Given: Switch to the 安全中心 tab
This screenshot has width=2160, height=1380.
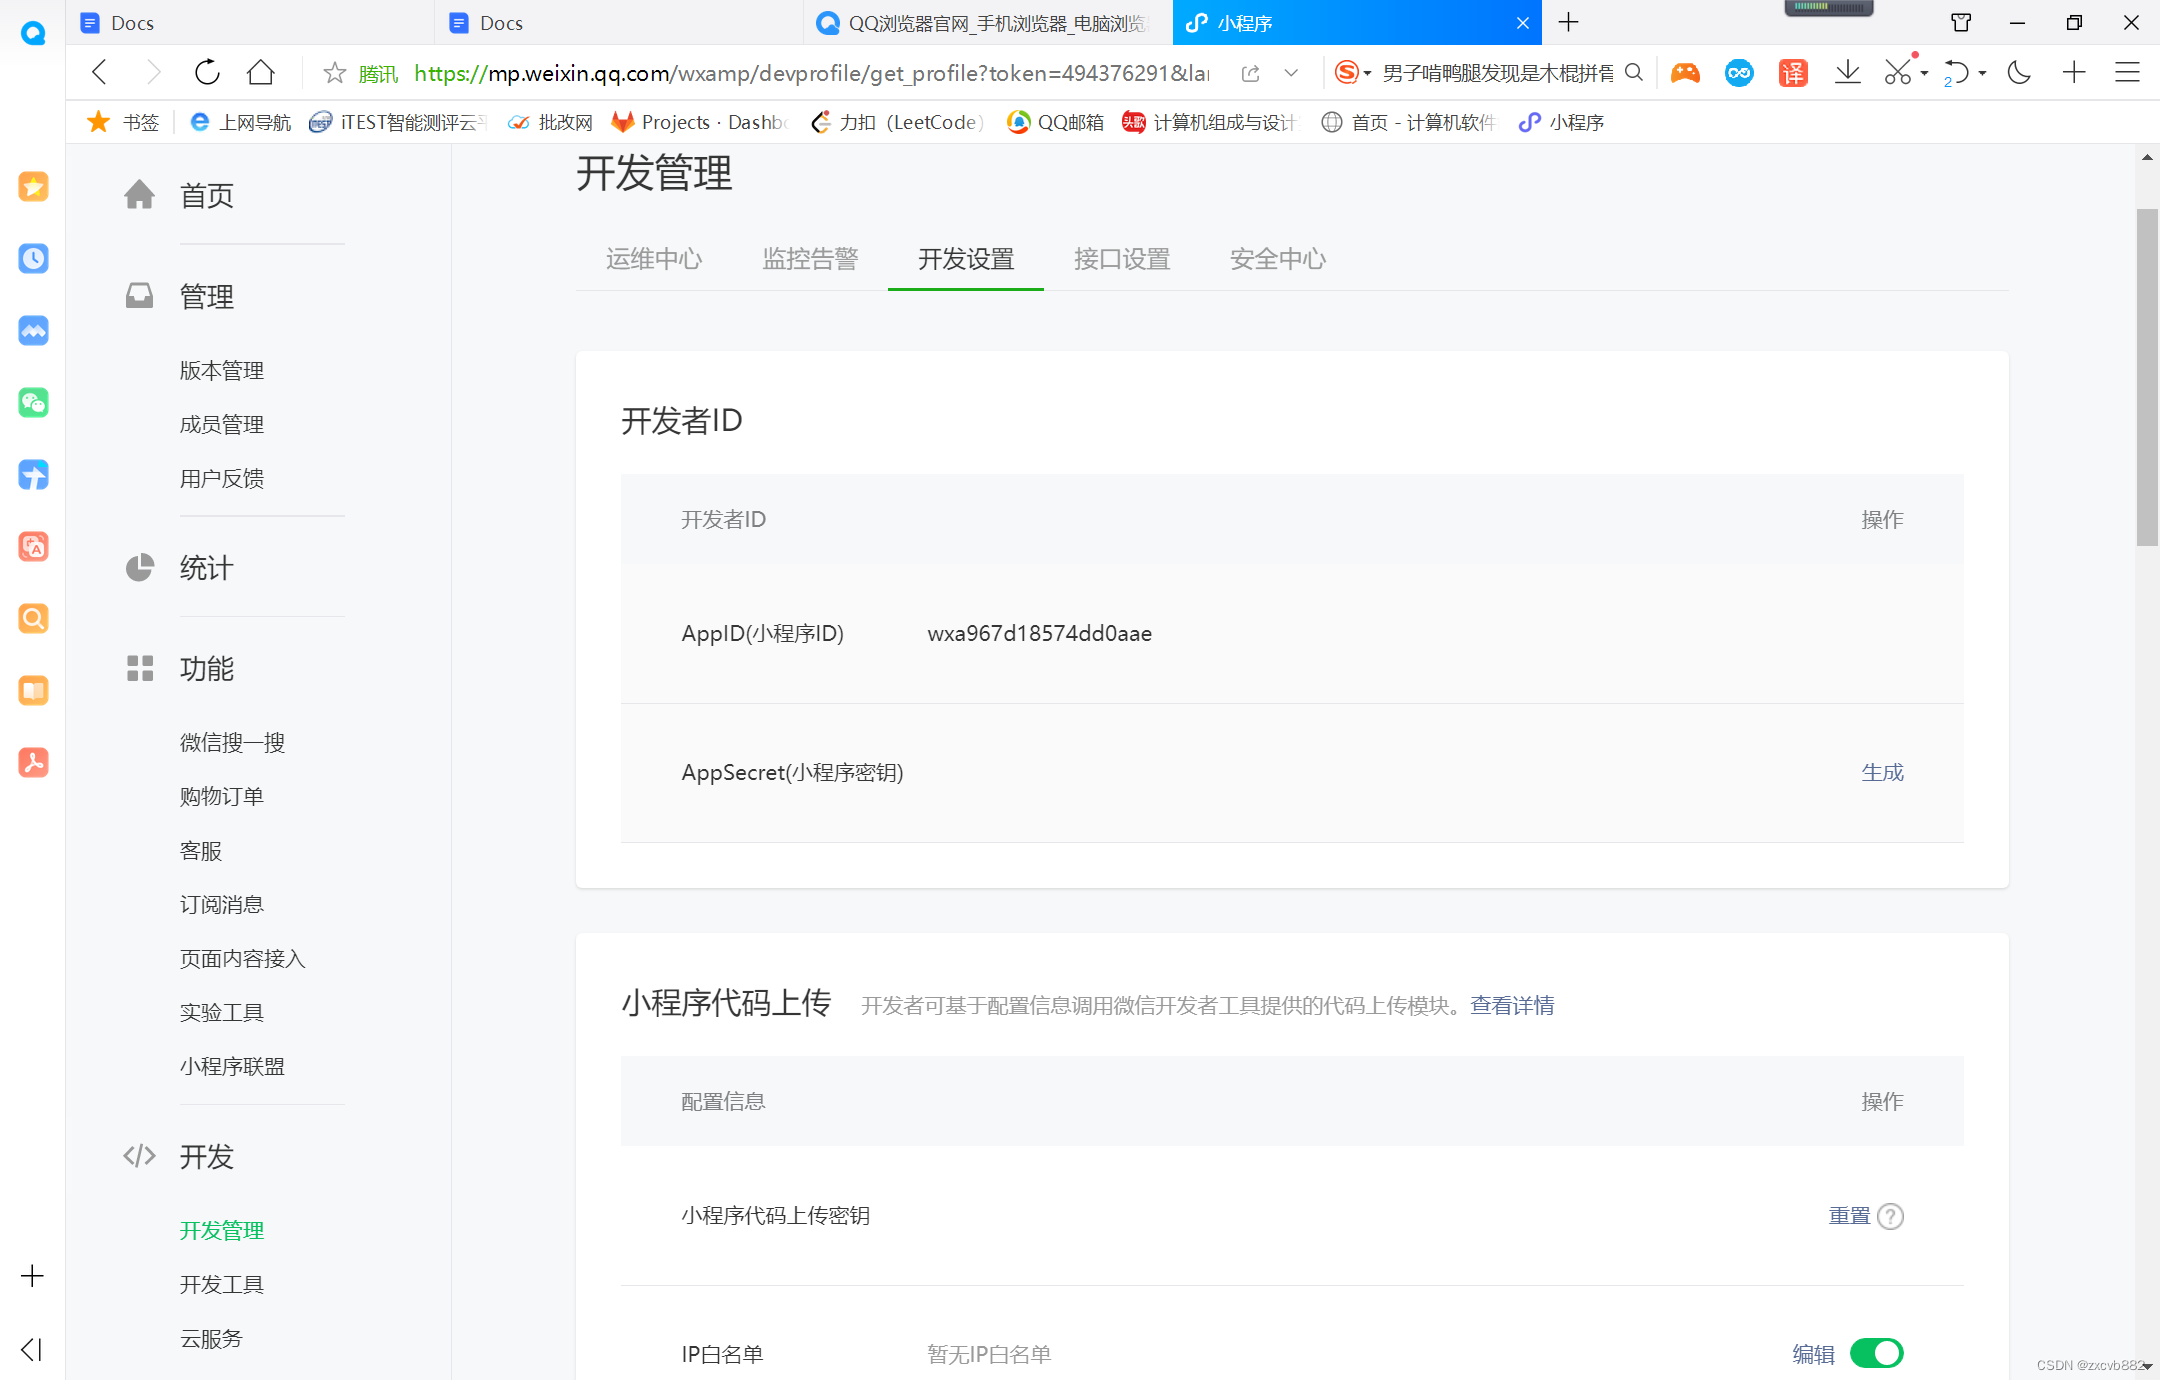Looking at the screenshot, I should (1277, 259).
